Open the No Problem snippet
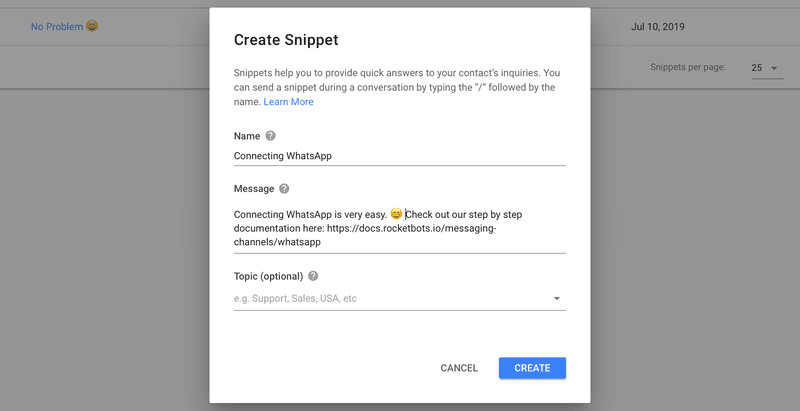Screen dimensions: 800x411 tap(57, 26)
